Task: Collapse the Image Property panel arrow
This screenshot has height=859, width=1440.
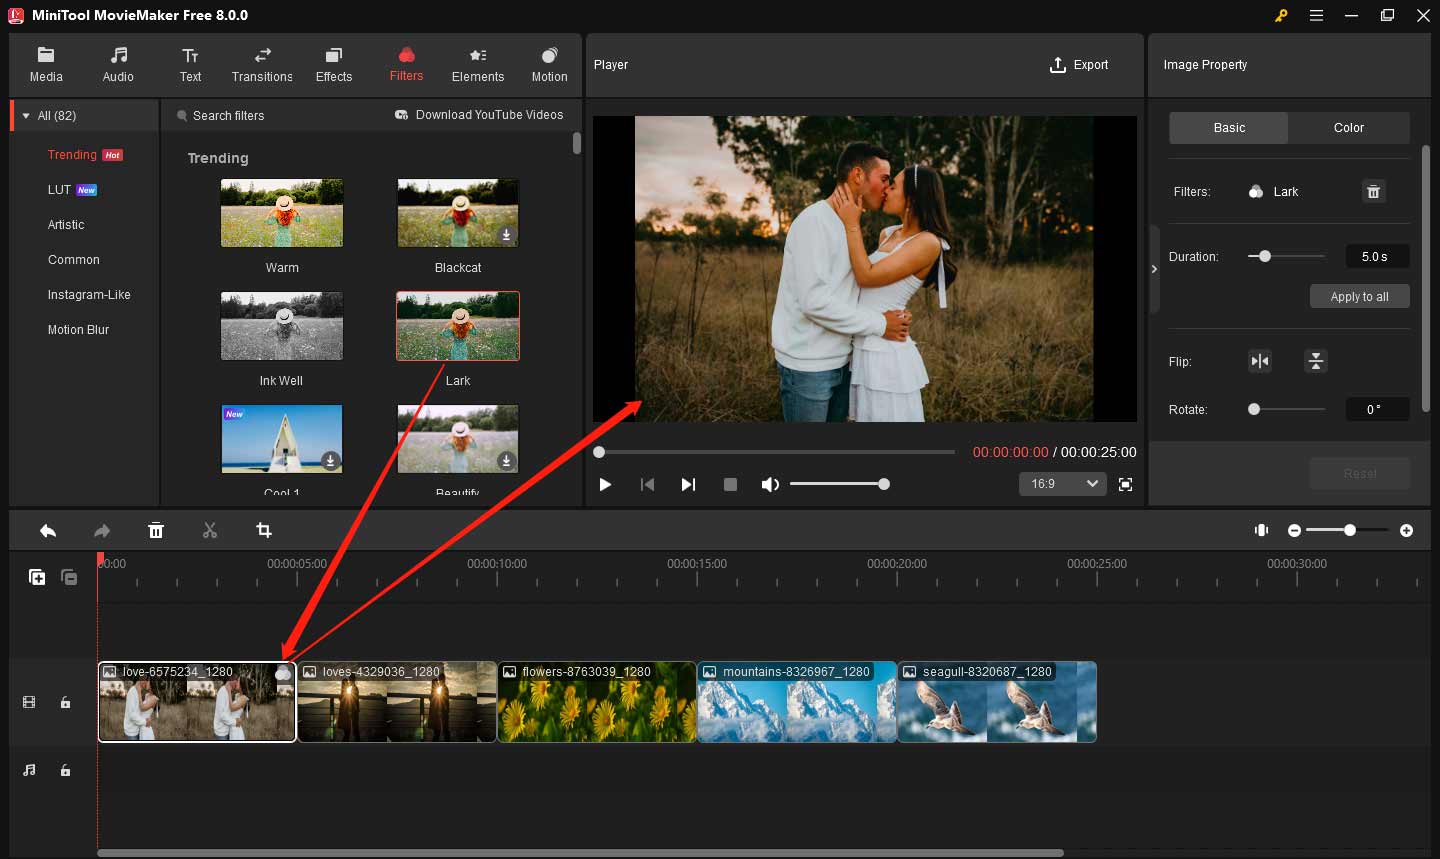Action: coord(1154,269)
